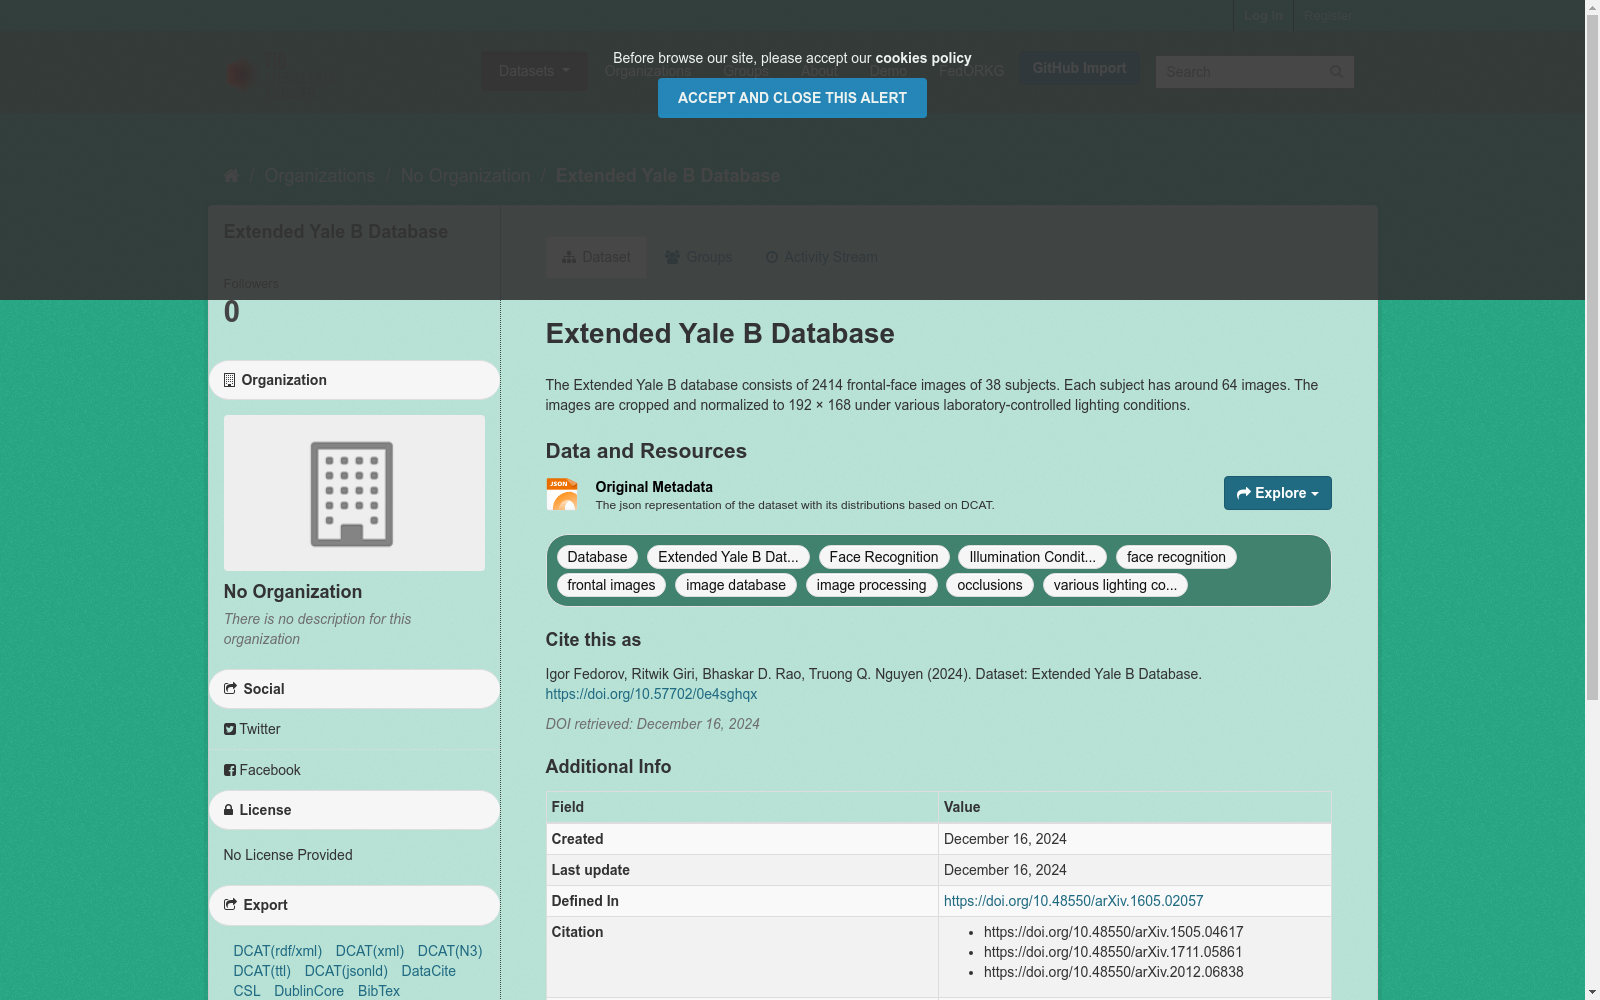The width and height of the screenshot is (1600, 1000).
Task: Export as DCAT(rdf/xml)
Action: 278,951
